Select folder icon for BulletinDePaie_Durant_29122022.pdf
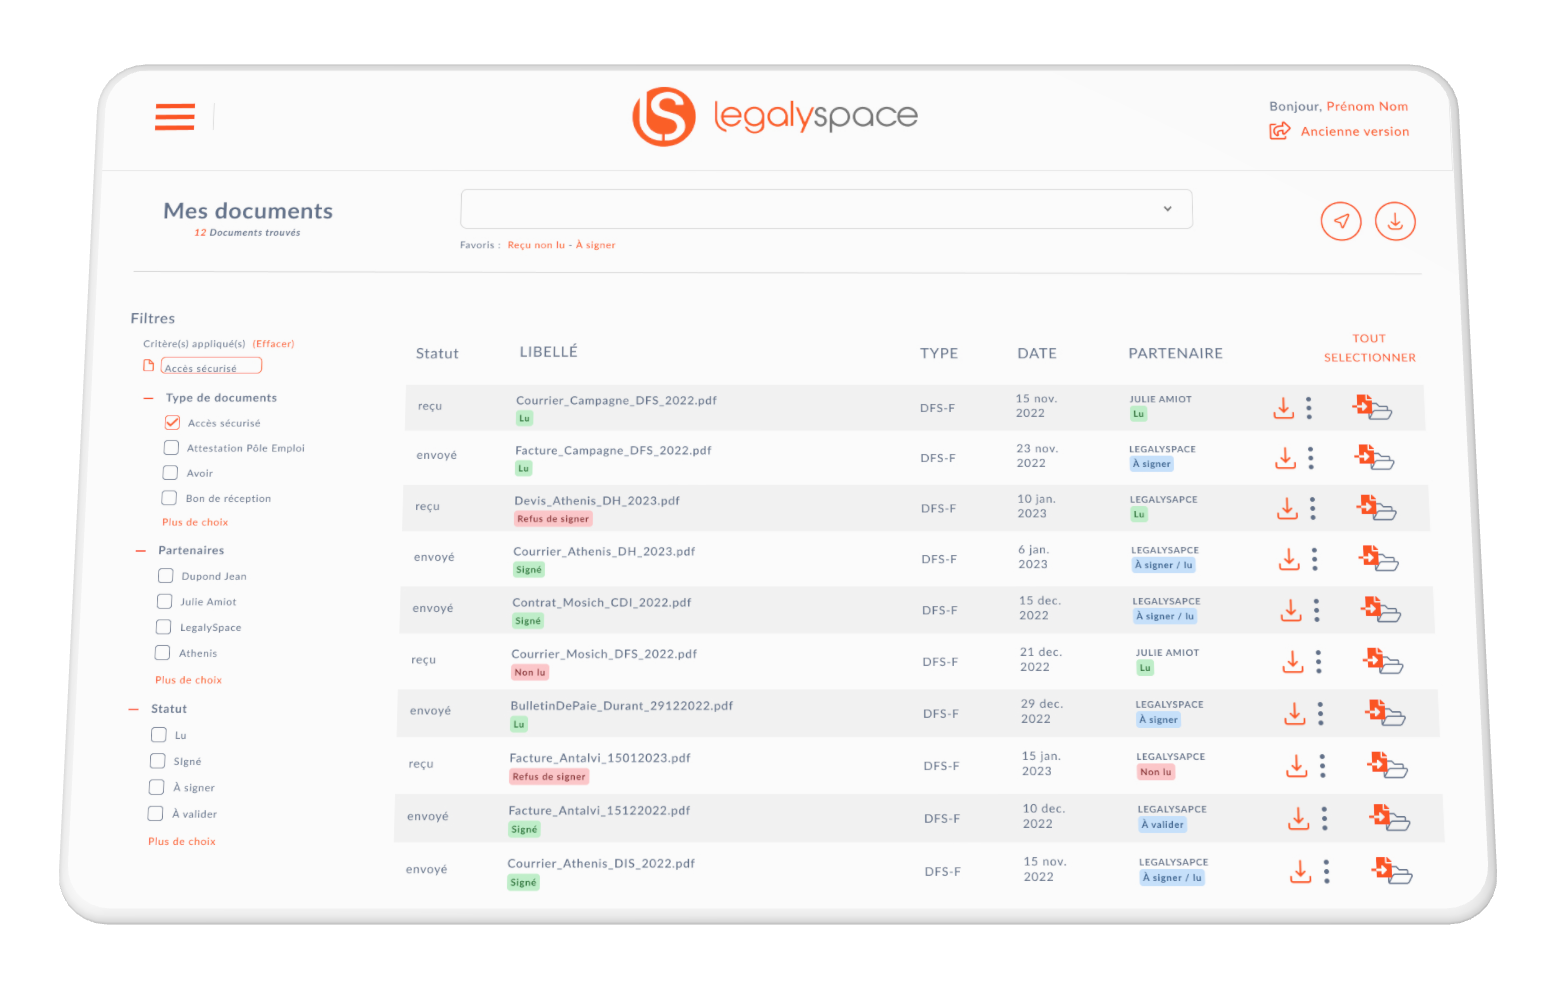This screenshot has height=982, width=1556. point(1386,712)
